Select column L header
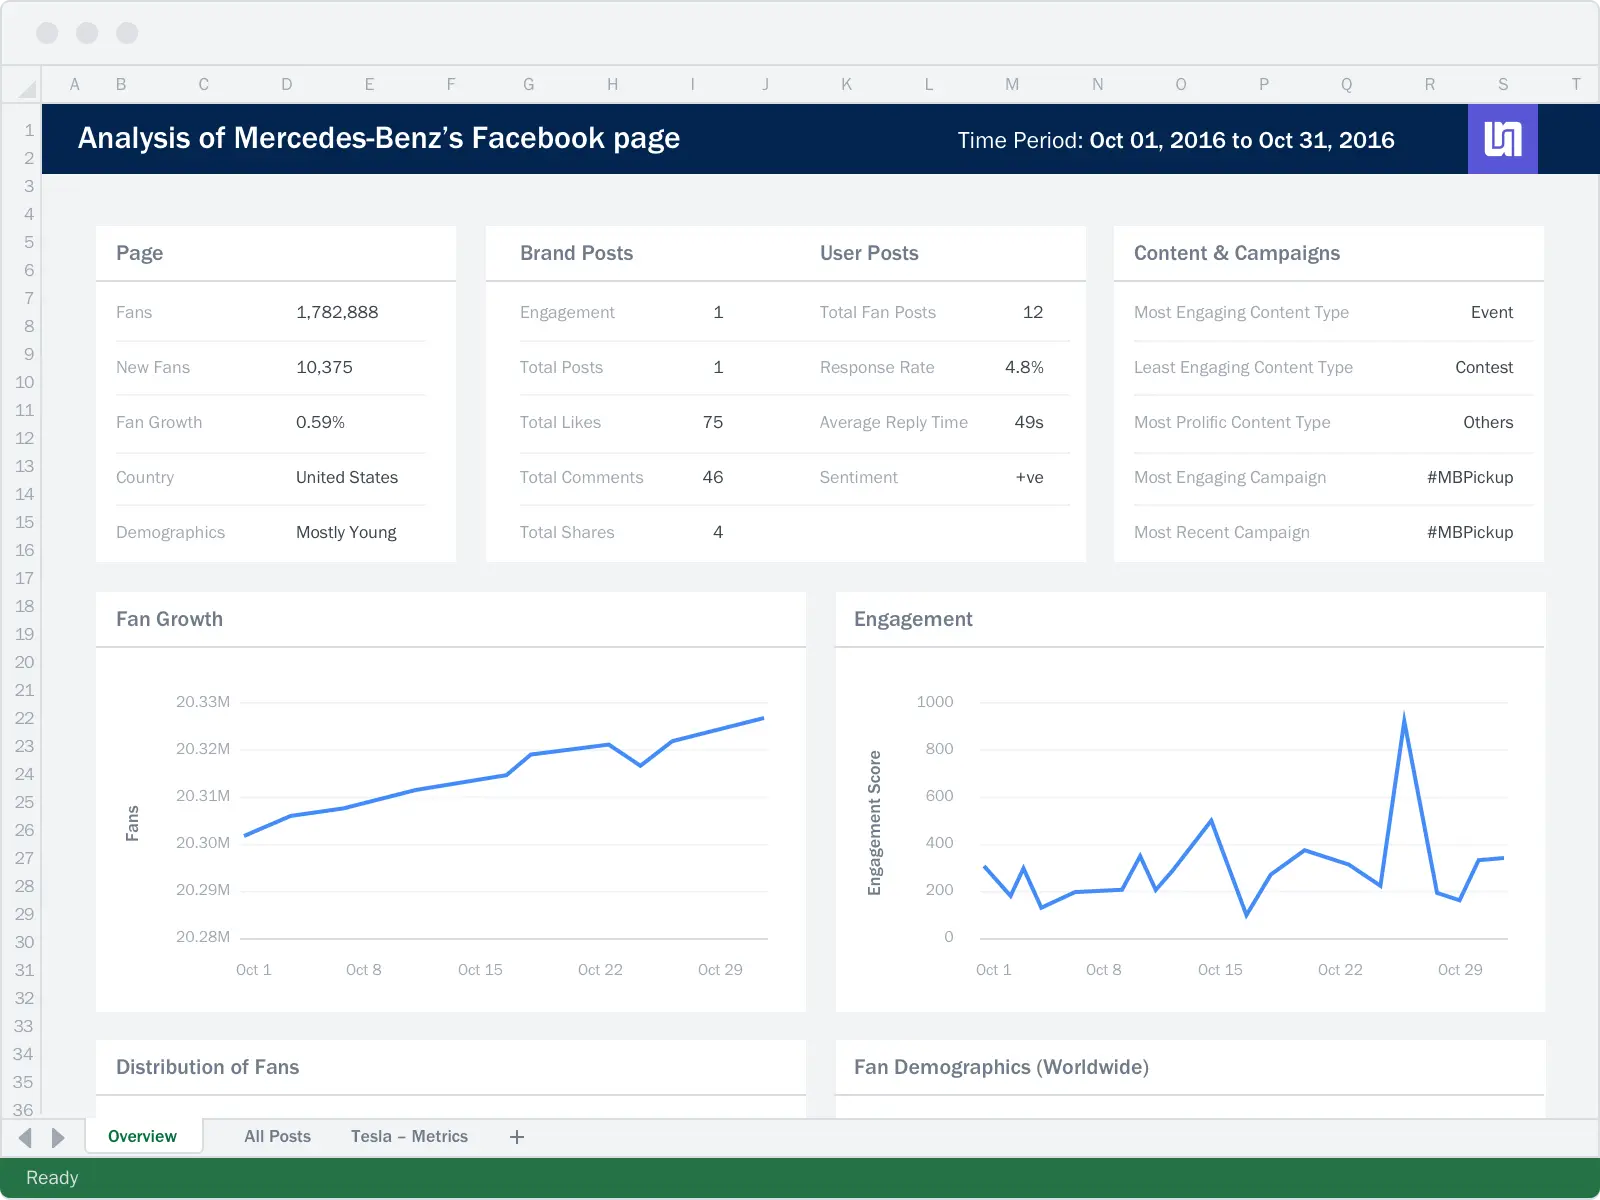Viewport: 1600px width, 1200px height. point(929,85)
